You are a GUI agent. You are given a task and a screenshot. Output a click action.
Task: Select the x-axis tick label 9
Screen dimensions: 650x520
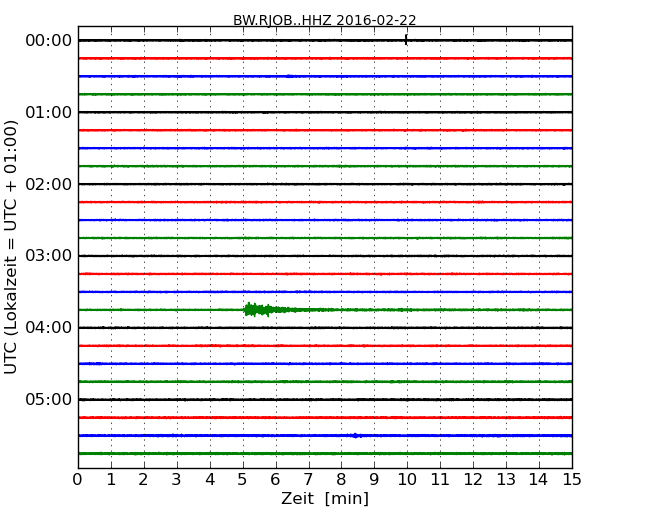[x=374, y=479]
